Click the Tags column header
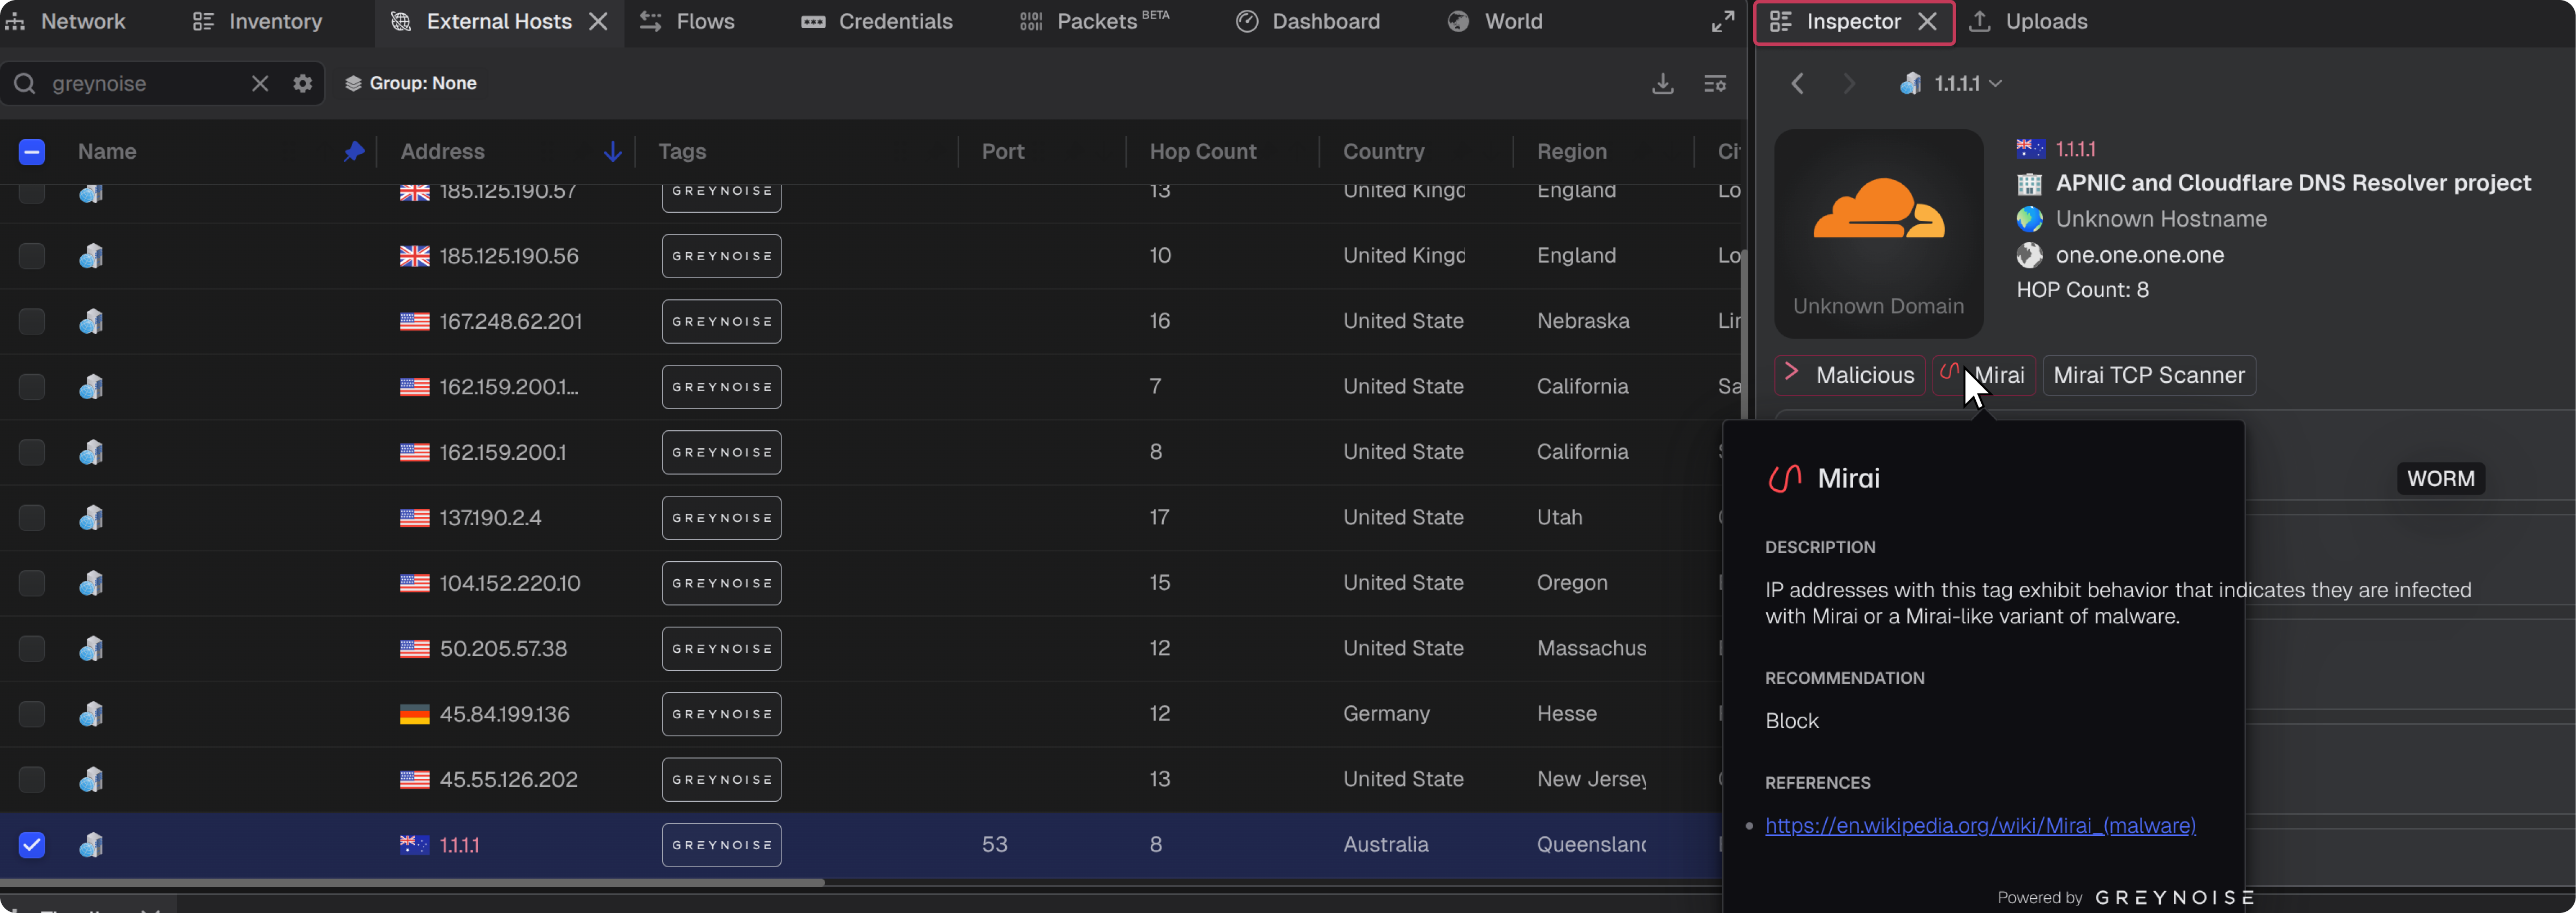The height and width of the screenshot is (913, 2576). [682, 152]
